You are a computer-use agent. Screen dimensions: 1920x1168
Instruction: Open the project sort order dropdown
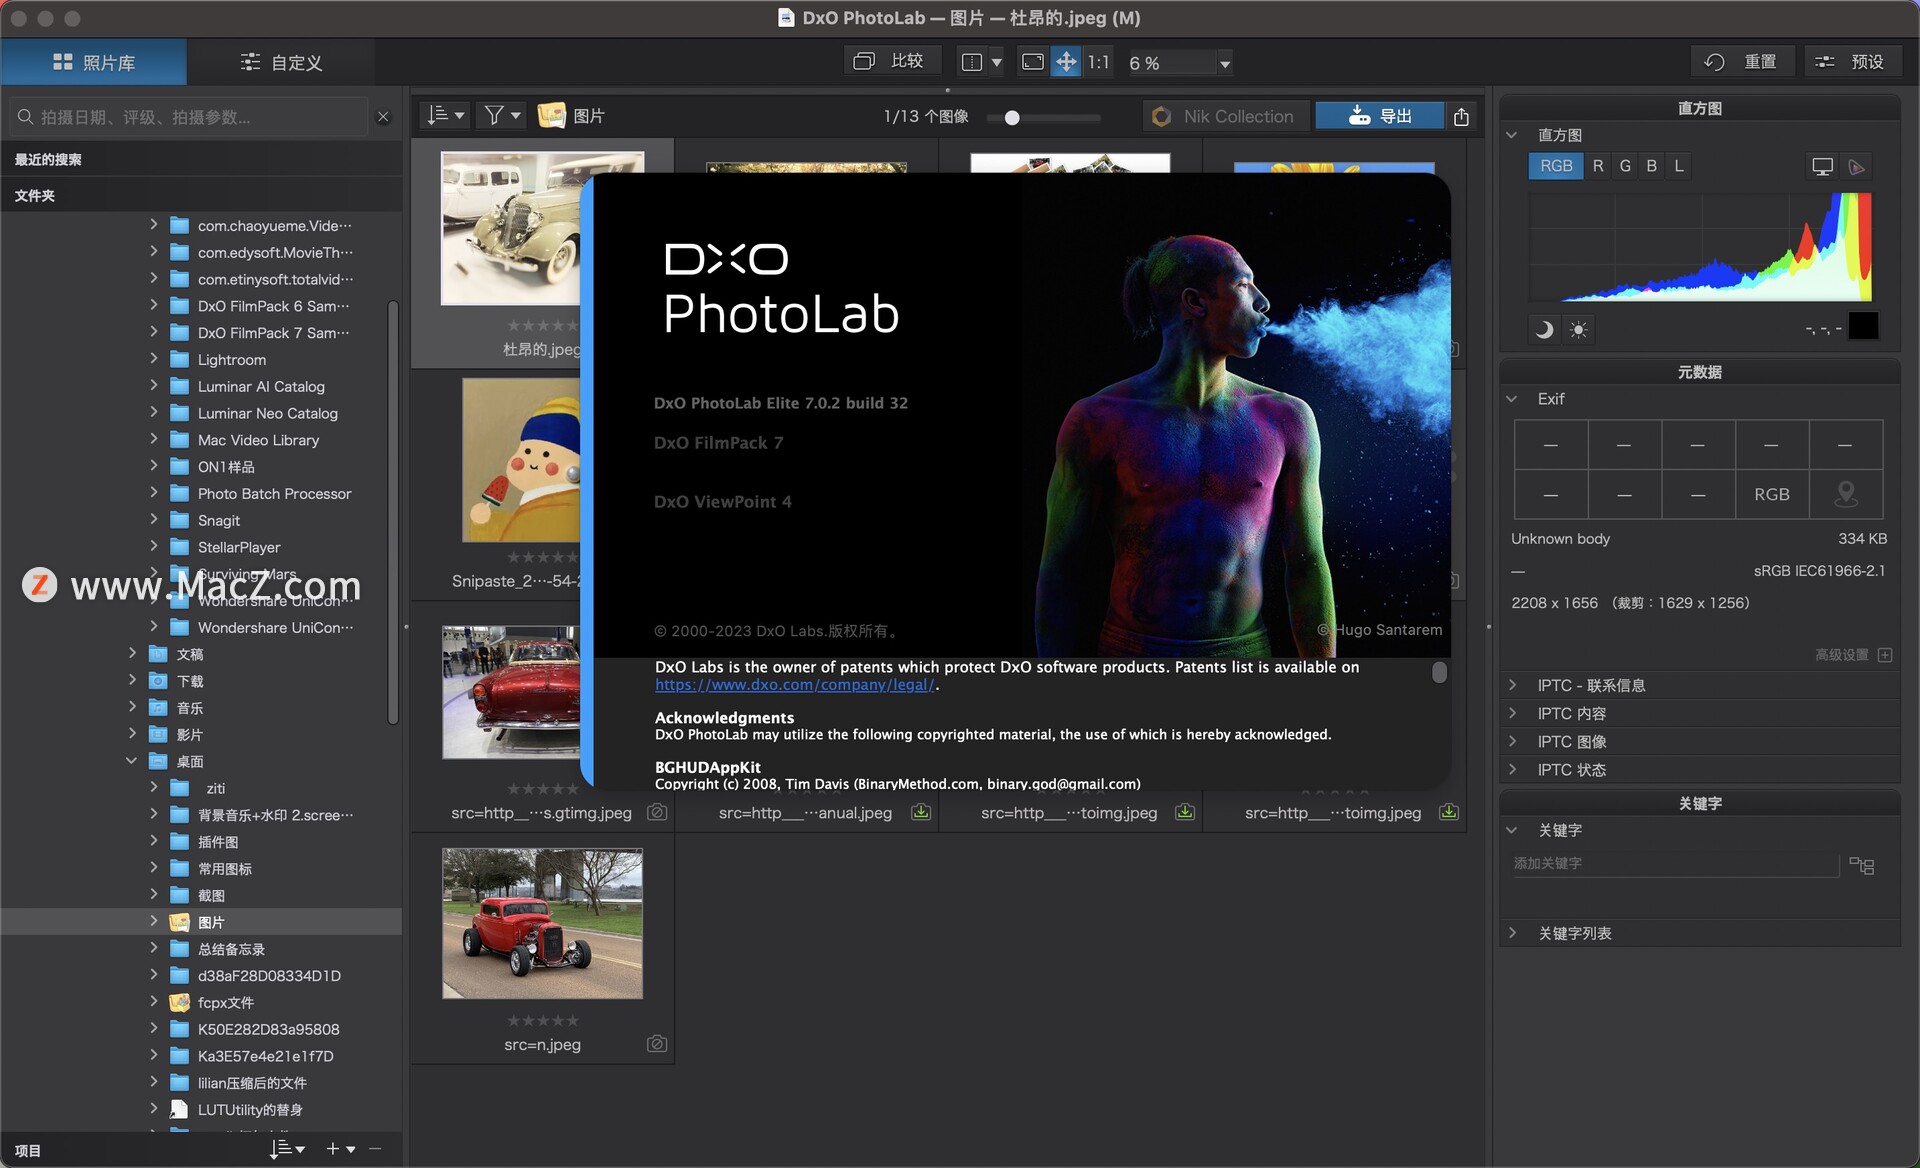(x=287, y=1149)
